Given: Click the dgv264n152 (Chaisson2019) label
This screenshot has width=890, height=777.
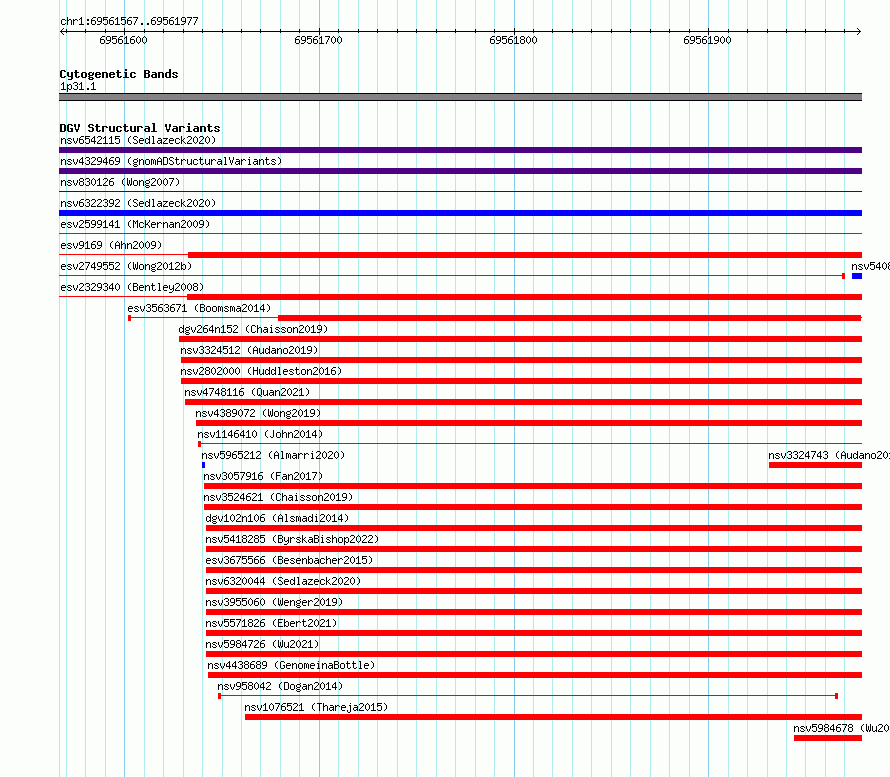Looking at the screenshot, I should pyautogui.click(x=253, y=329).
